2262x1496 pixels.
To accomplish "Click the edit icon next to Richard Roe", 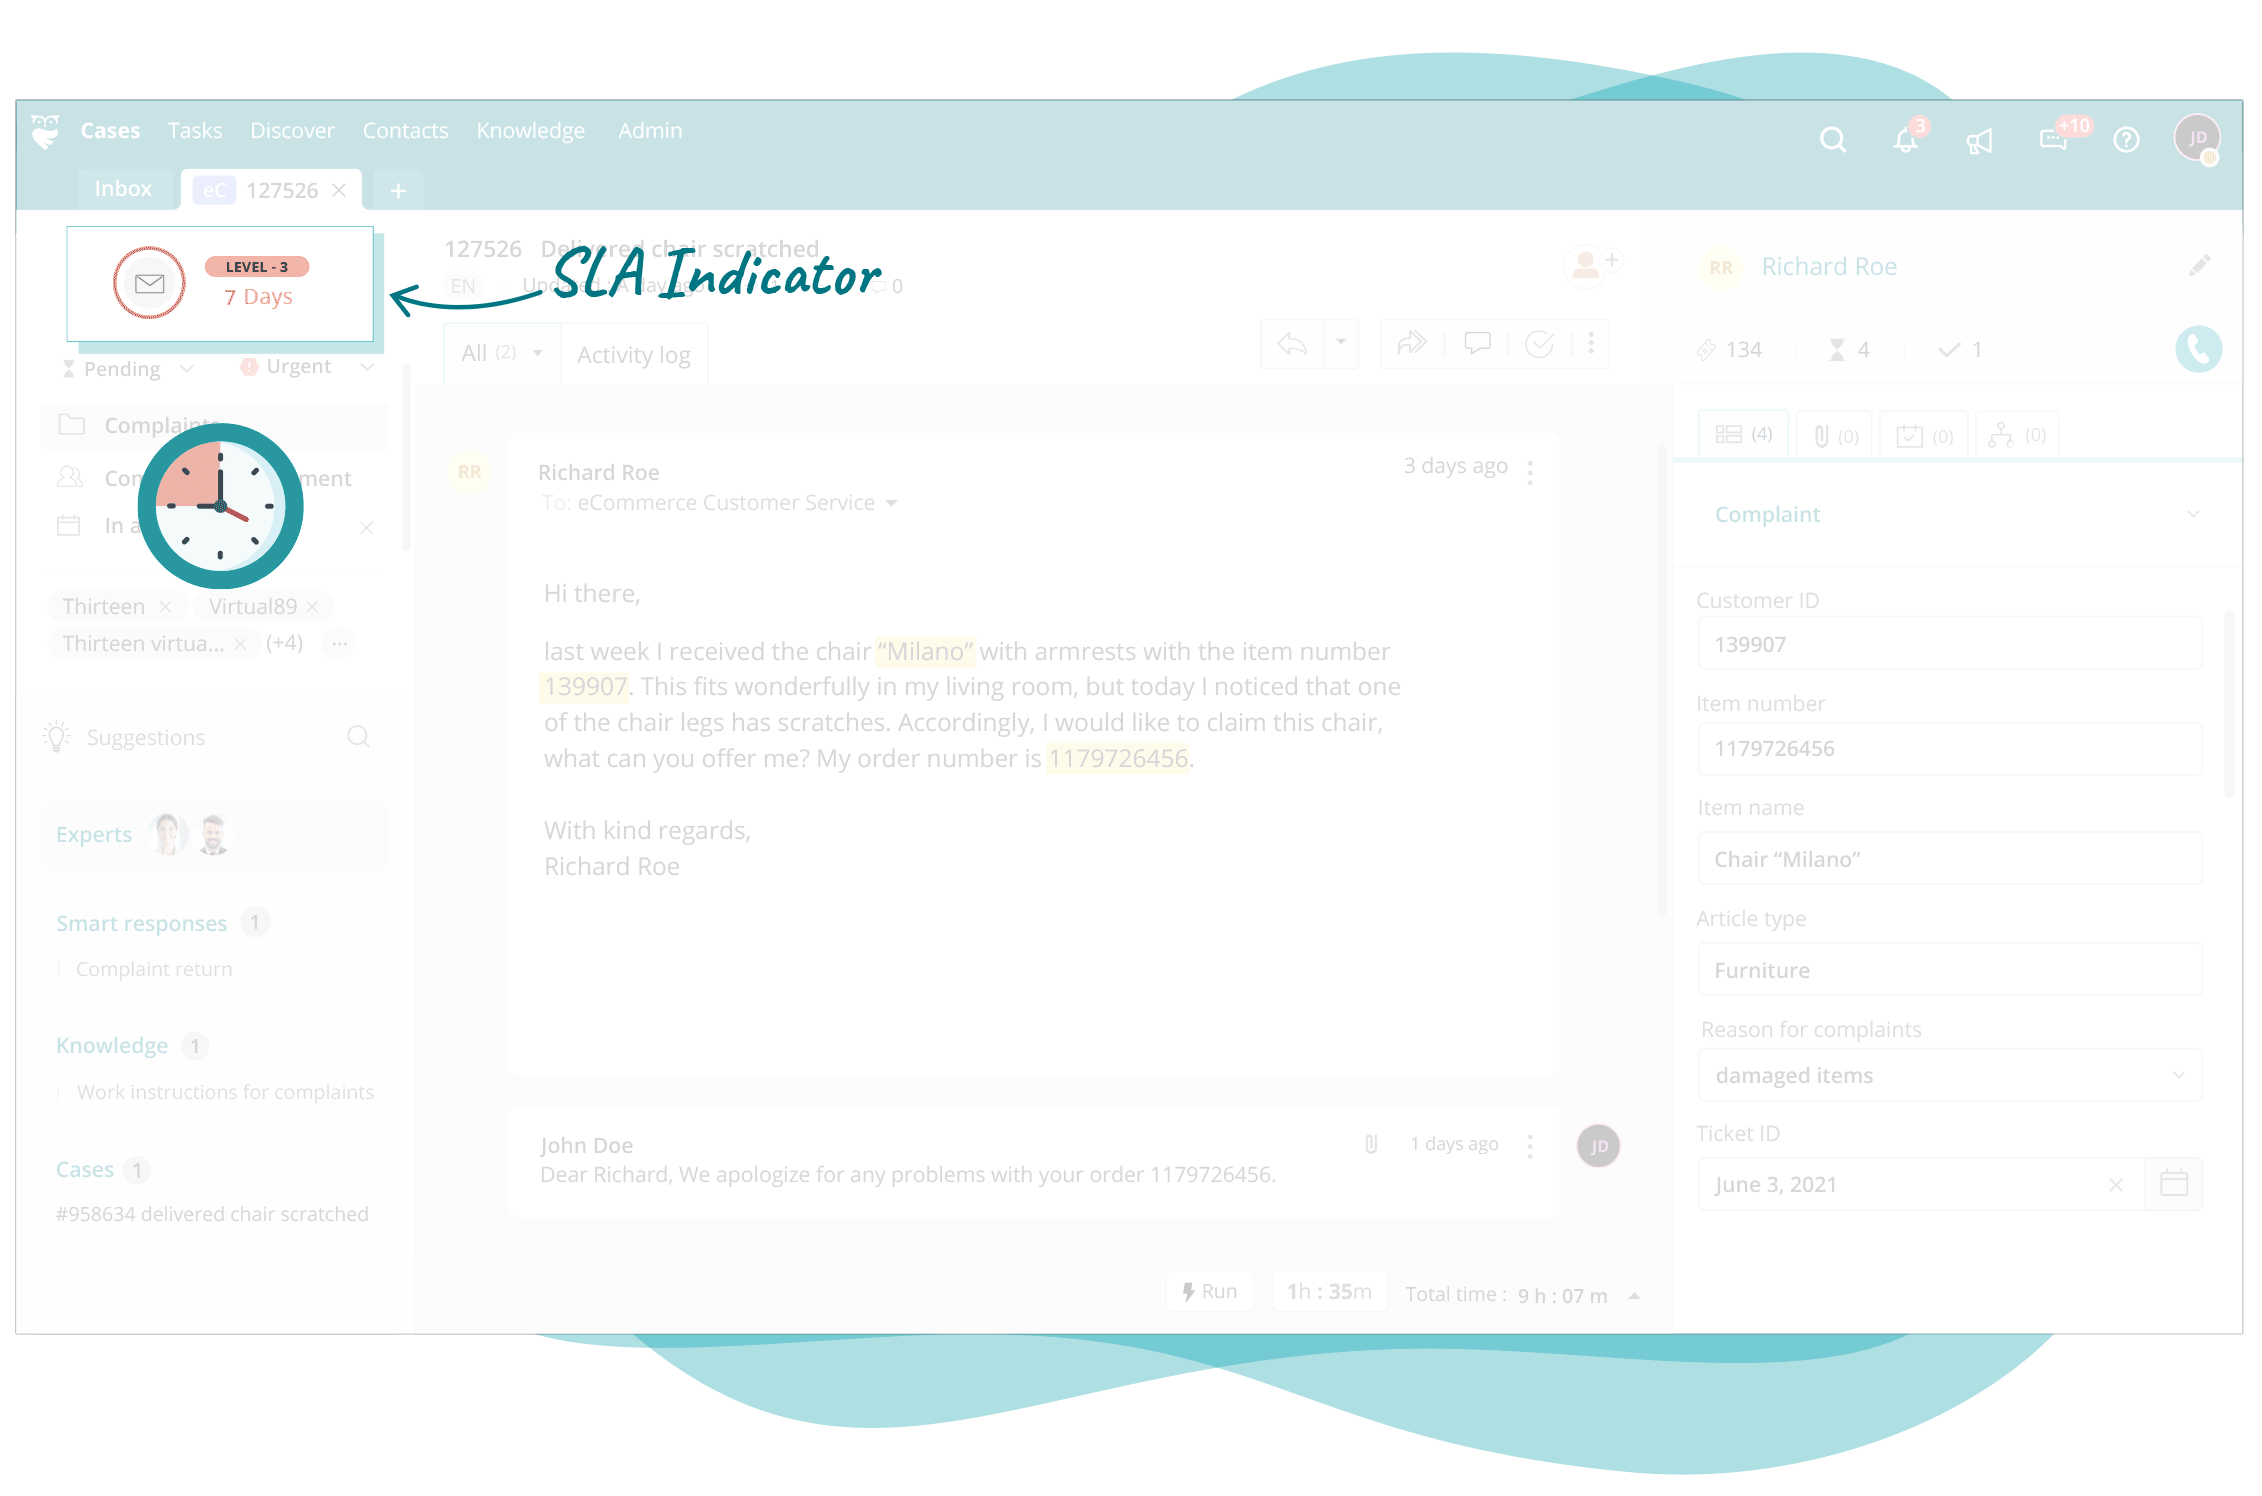I will [2199, 265].
